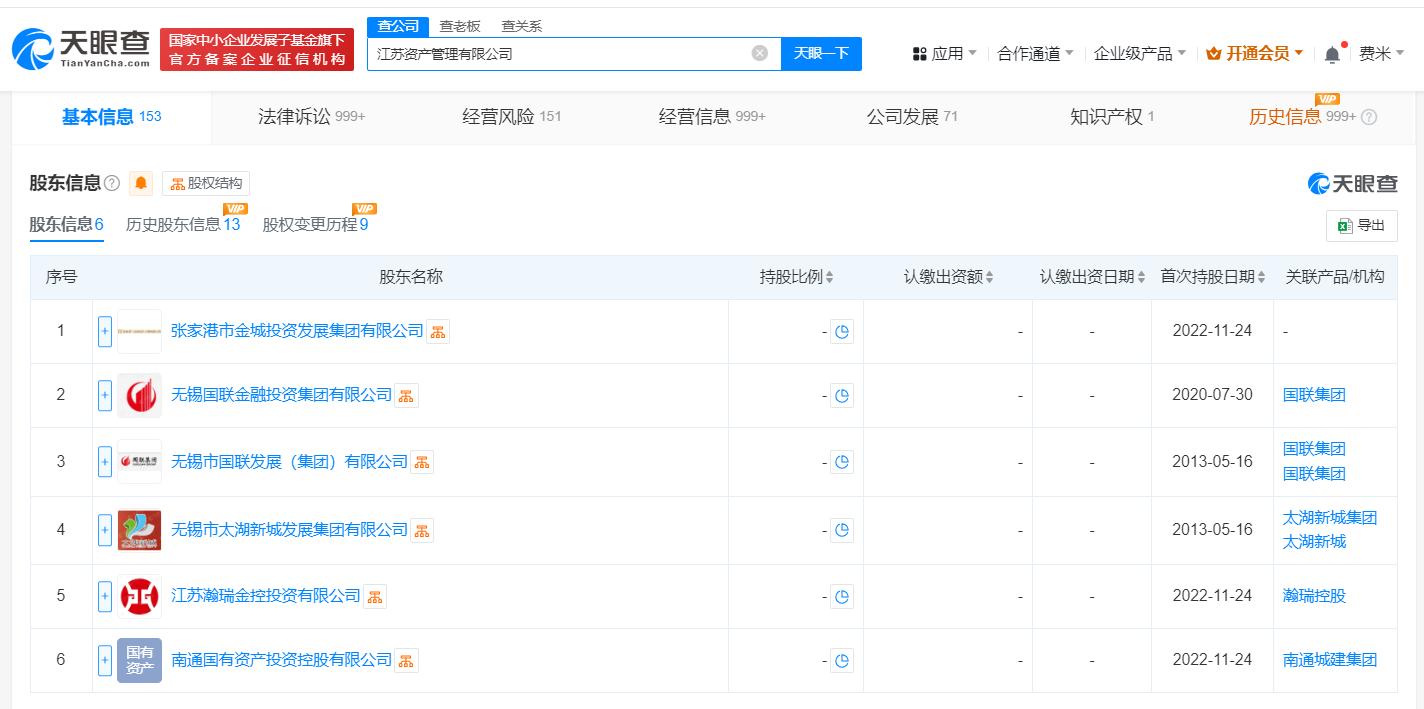
Task: Click the pie chart icon in row 2
Action: click(842, 396)
